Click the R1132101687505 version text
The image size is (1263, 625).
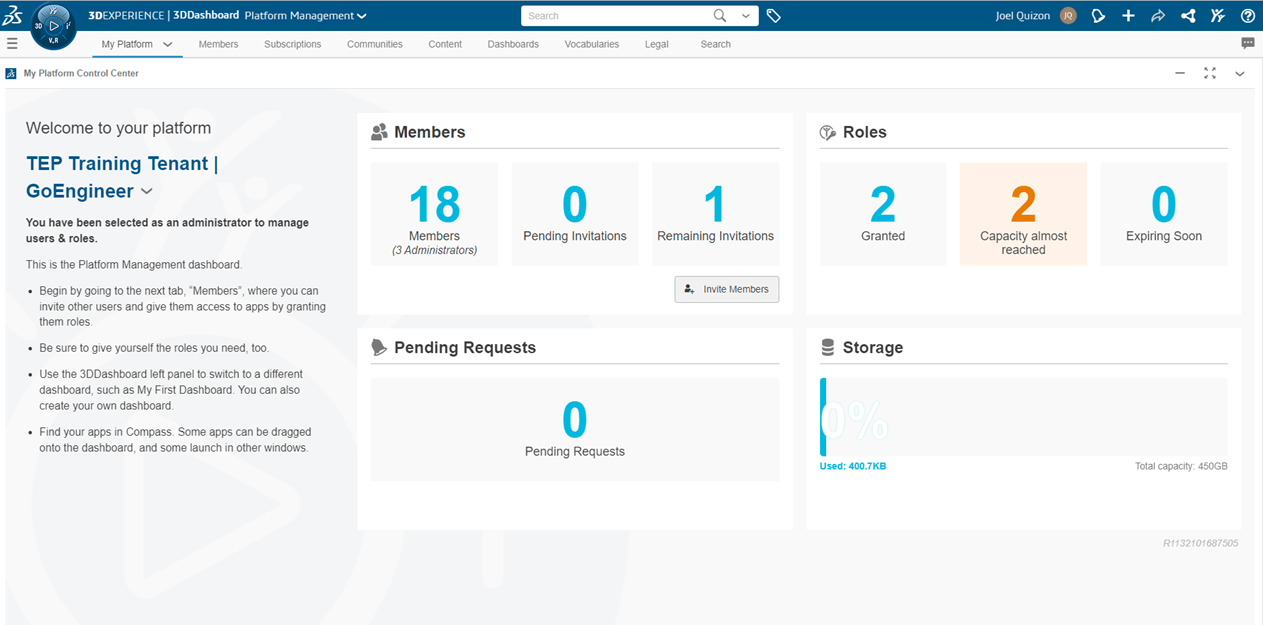[x=1200, y=543]
